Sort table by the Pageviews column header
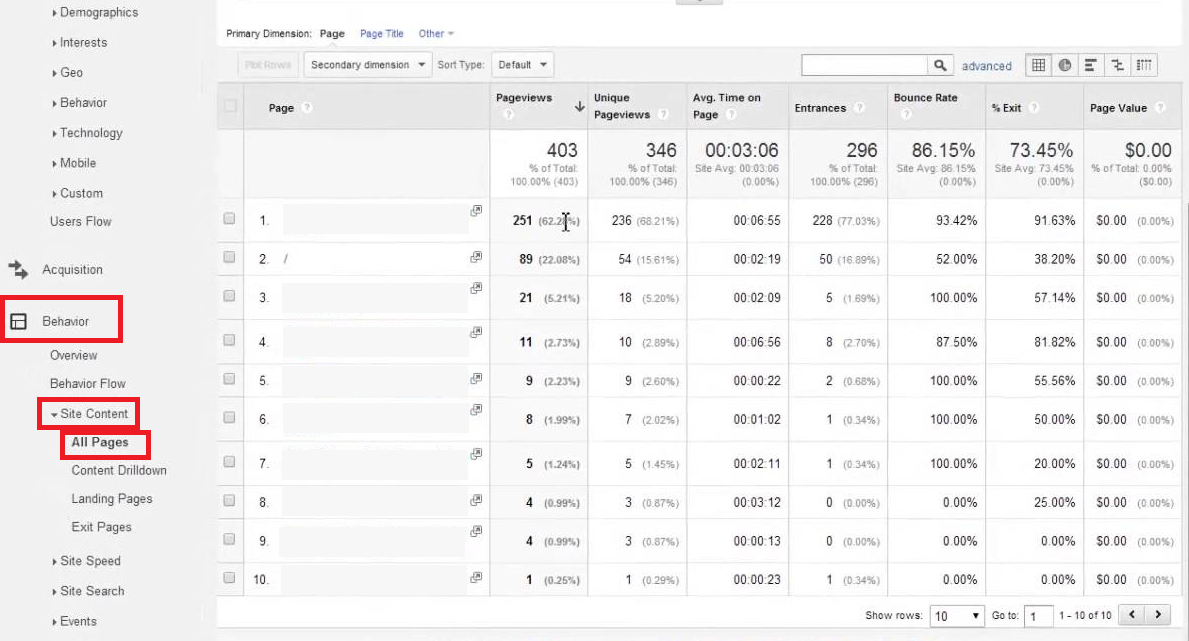The width and height of the screenshot is (1189, 641). [523, 98]
